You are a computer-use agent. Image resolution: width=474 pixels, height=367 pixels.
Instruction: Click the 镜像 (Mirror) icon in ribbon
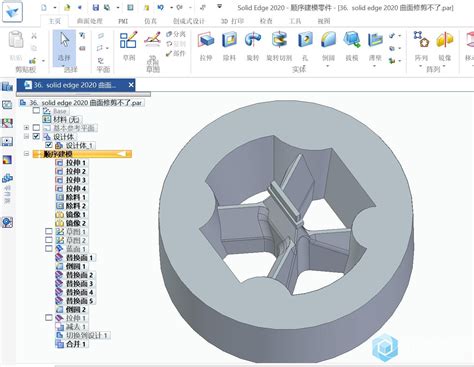coord(445,40)
